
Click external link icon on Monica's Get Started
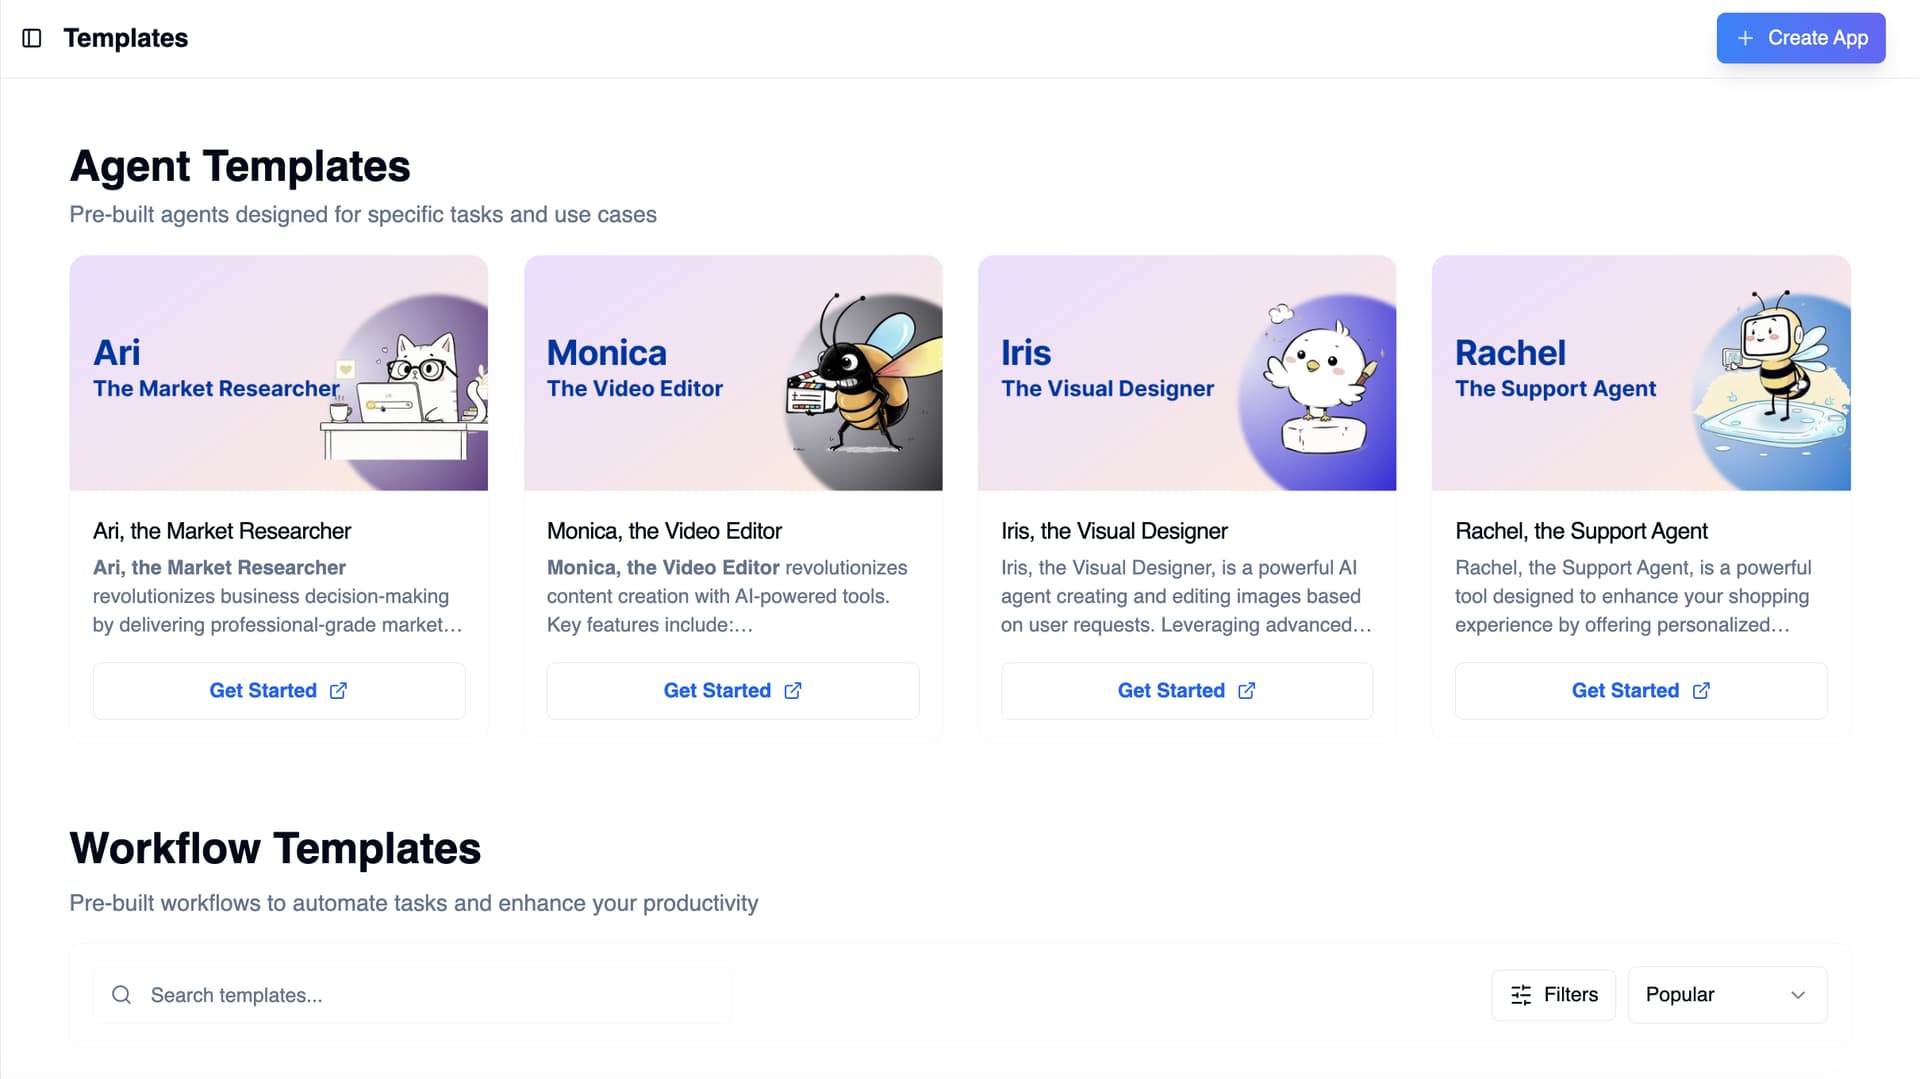coord(793,691)
